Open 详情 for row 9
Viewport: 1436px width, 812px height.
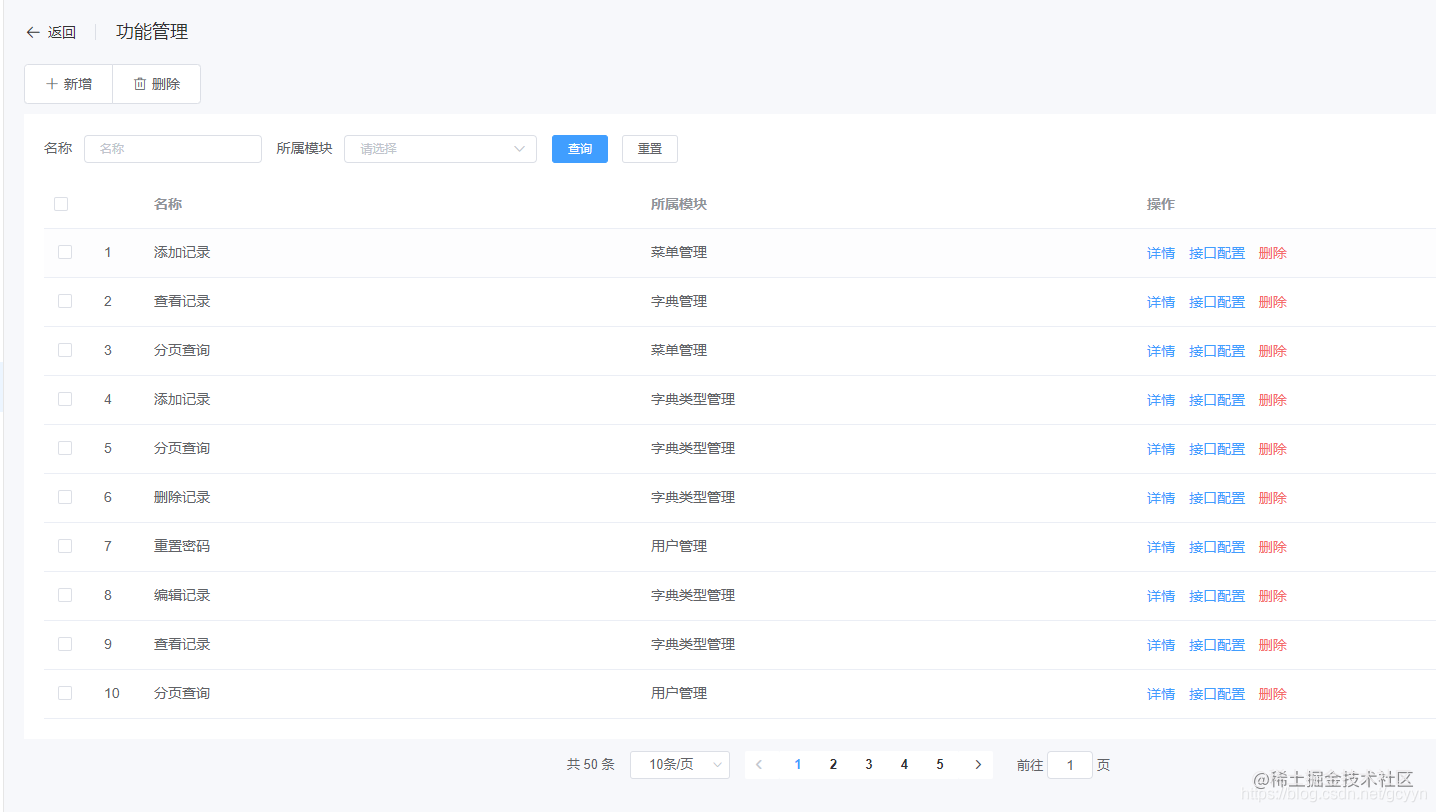(x=1161, y=645)
